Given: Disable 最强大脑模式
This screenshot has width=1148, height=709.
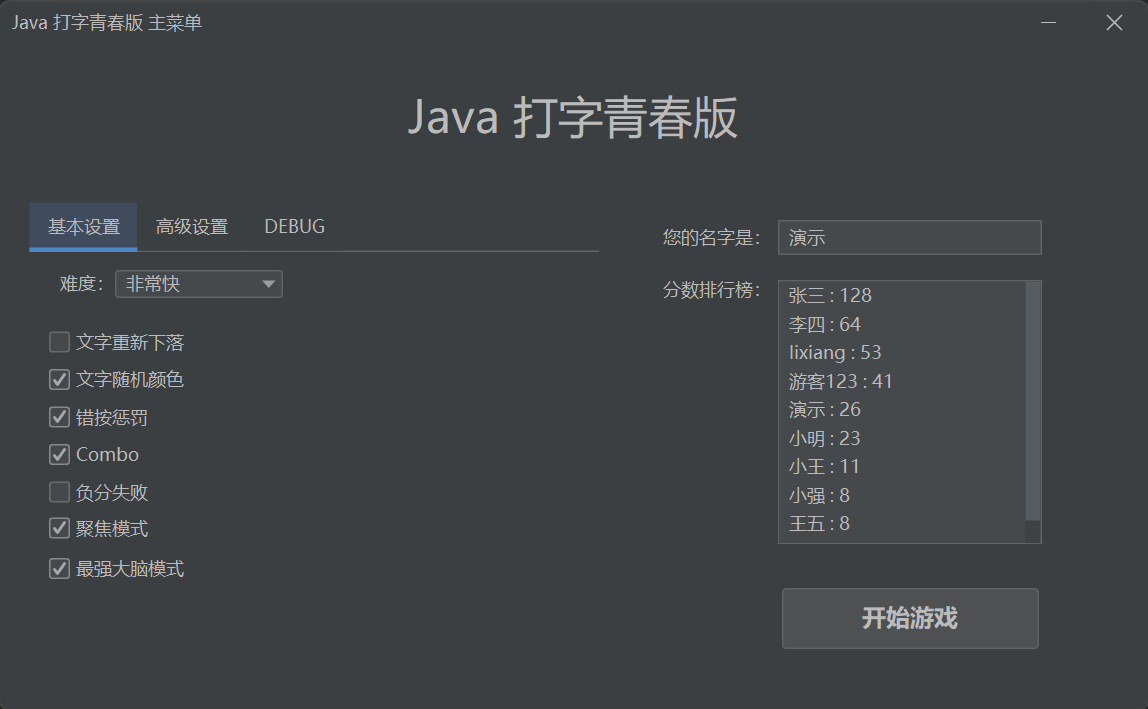Looking at the screenshot, I should tap(58, 568).
